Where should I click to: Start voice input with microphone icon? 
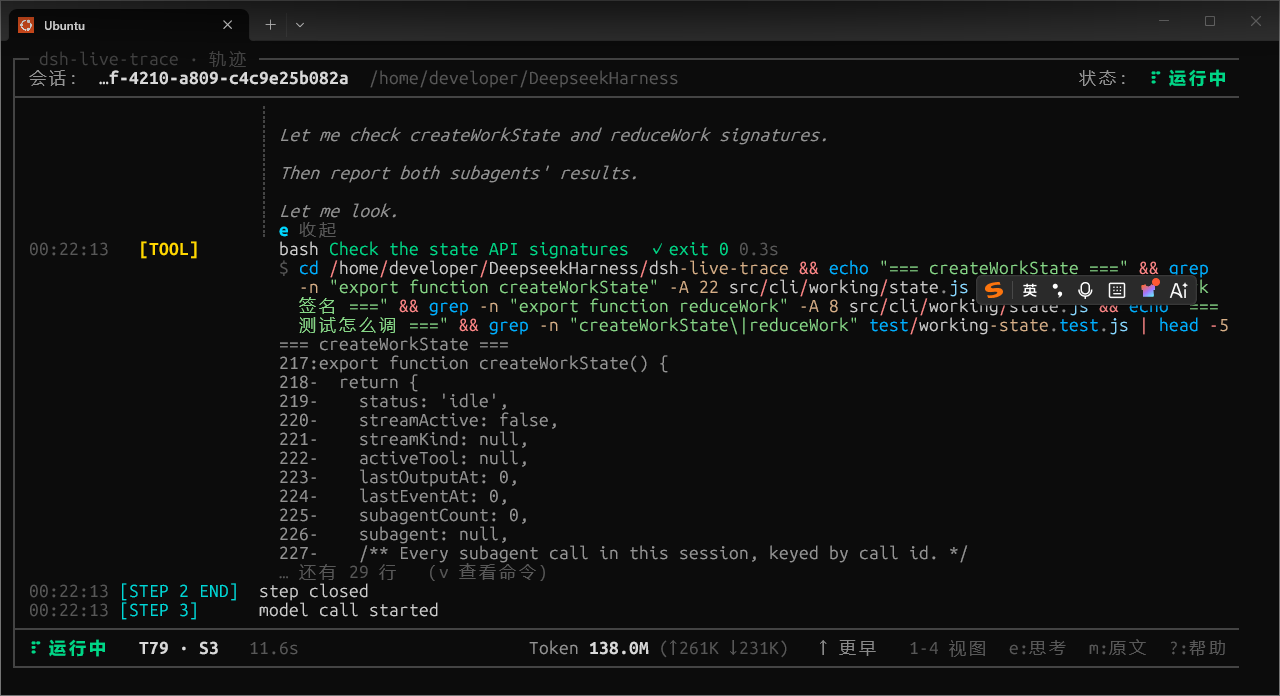1086,290
